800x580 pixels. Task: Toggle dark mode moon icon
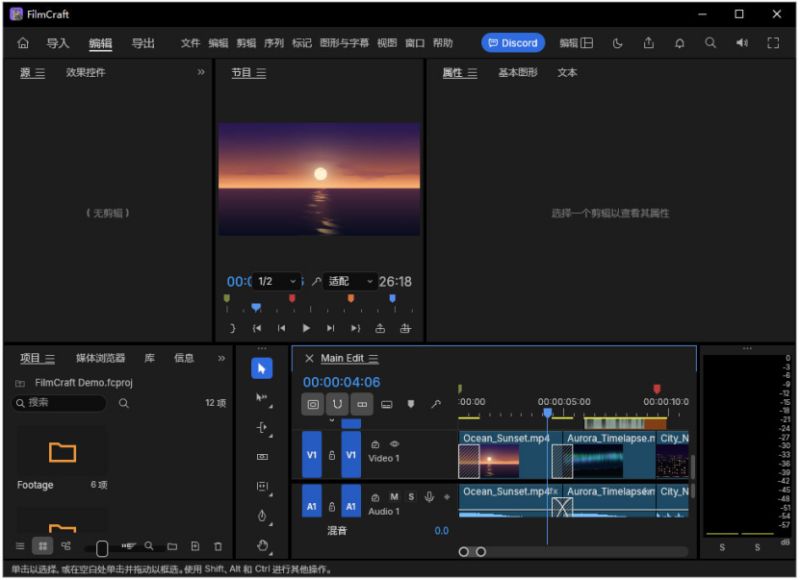[617, 43]
